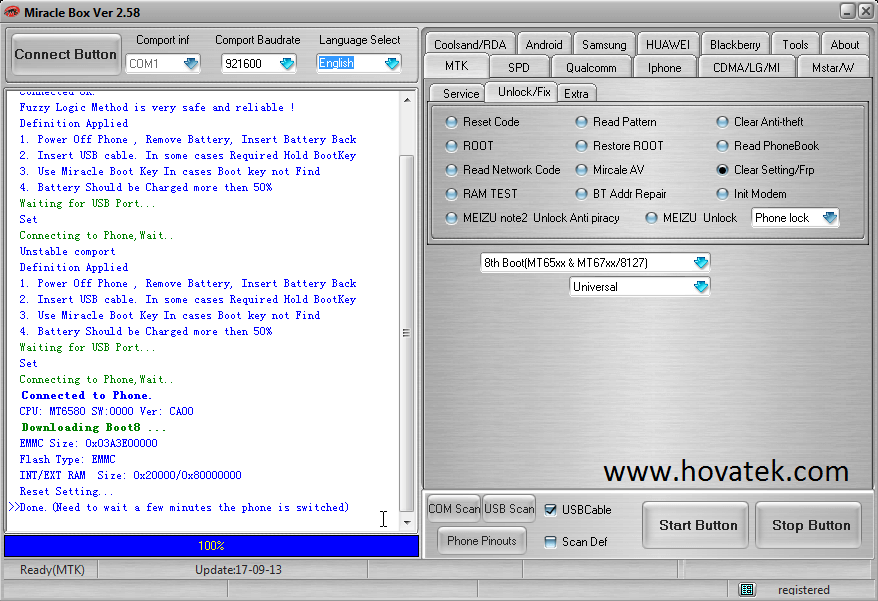
Task: Close the Miracle Box window
Action: coord(866,11)
